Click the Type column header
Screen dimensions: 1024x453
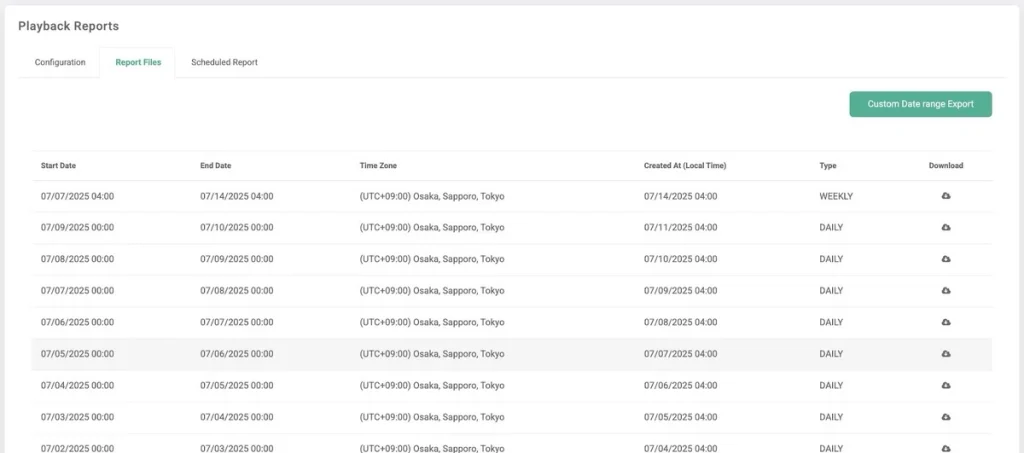click(x=828, y=166)
